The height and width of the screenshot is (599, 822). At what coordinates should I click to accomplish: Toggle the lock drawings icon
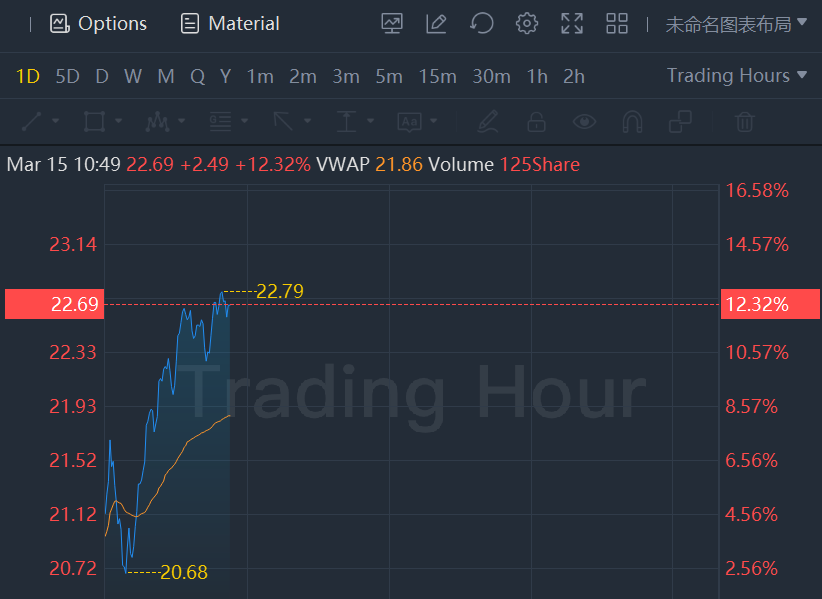(x=536, y=122)
